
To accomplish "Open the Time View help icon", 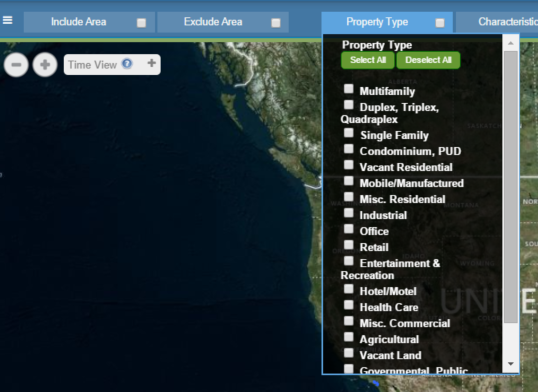I will pyautogui.click(x=127, y=64).
